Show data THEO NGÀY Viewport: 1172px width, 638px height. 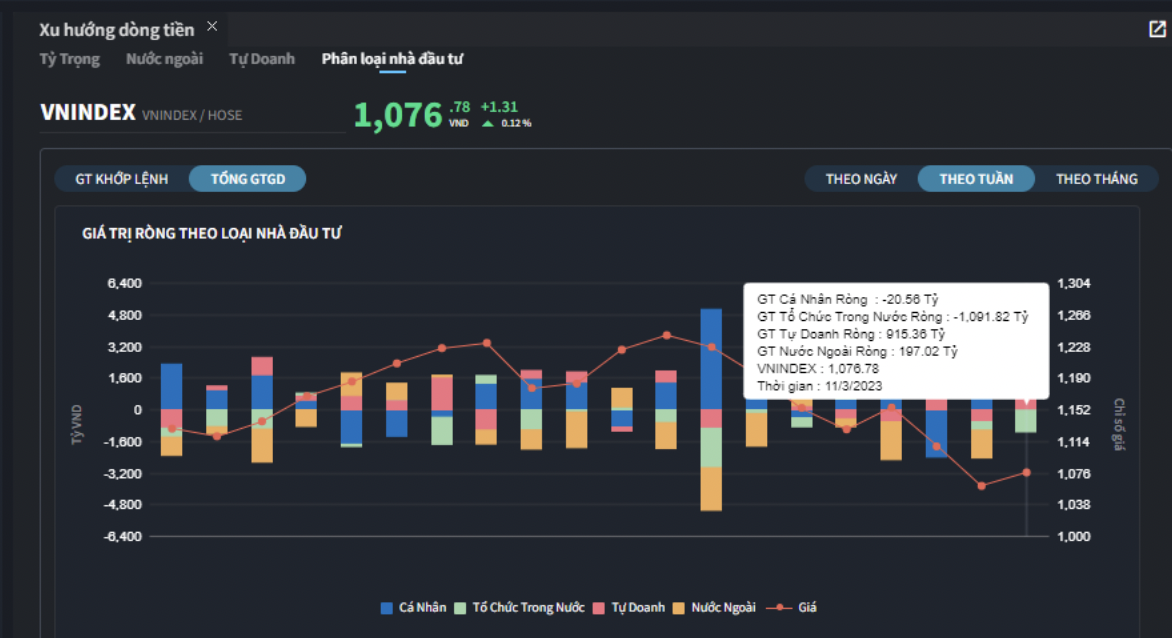coord(861,179)
